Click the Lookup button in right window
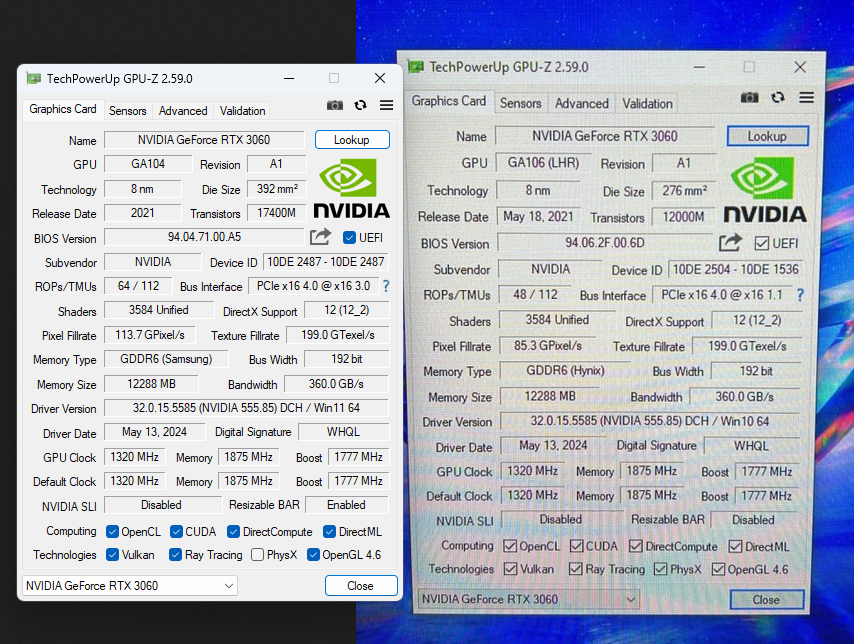The height and width of the screenshot is (644, 854). point(767,136)
